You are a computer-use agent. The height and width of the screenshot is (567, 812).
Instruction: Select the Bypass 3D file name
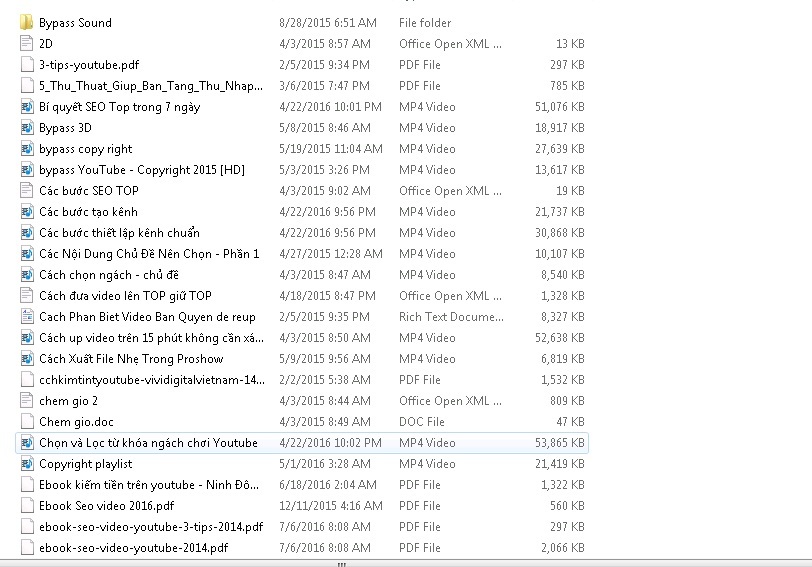click(65, 128)
